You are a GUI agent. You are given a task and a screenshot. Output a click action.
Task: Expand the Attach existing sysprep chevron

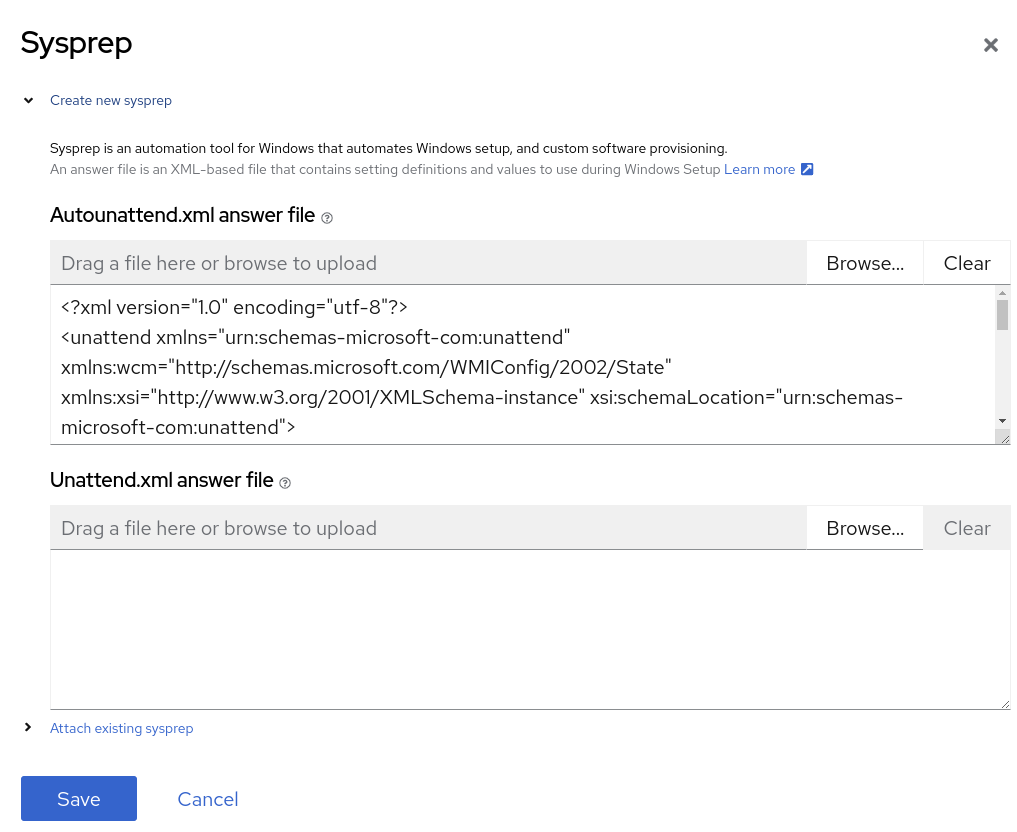pyautogui.click(x=28, y=727)
